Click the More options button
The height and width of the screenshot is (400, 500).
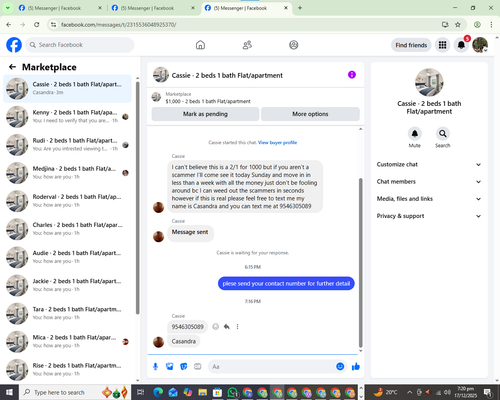310,114
